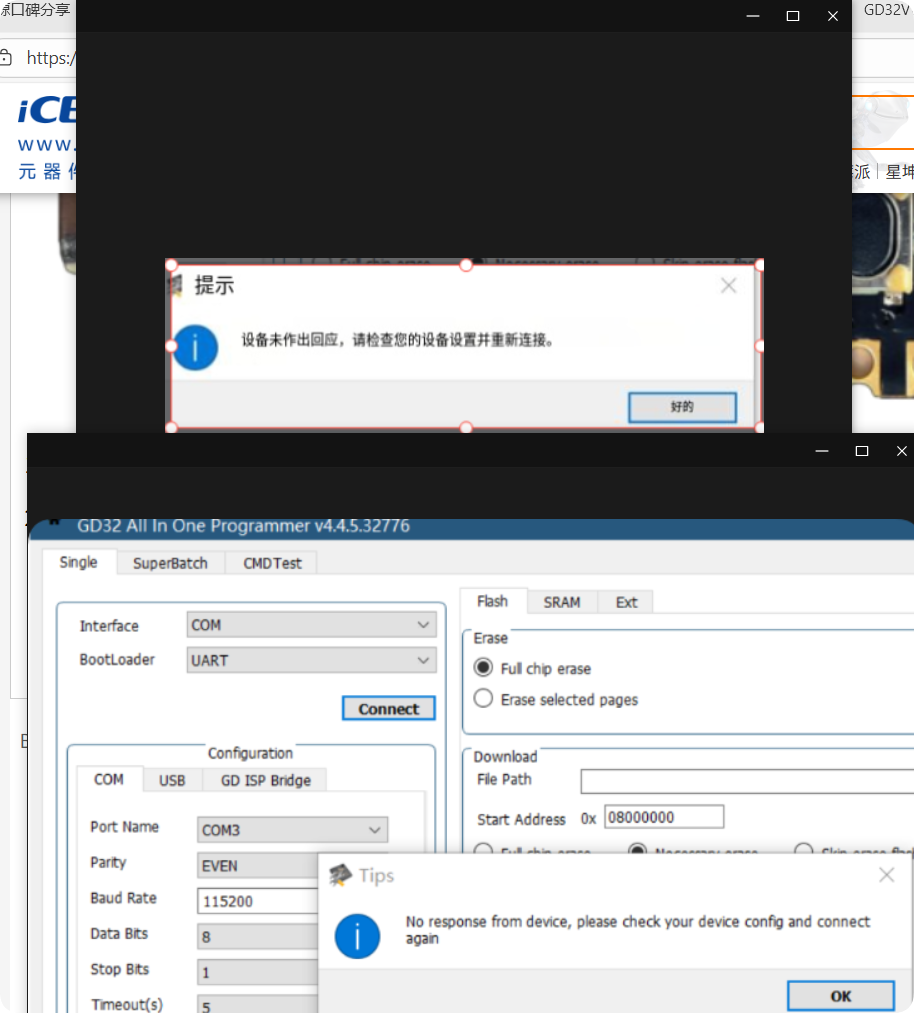This screenshot has width=914, height=1013.
Task: Select the Full chip erase radio button
Action: tap(484, 668)
